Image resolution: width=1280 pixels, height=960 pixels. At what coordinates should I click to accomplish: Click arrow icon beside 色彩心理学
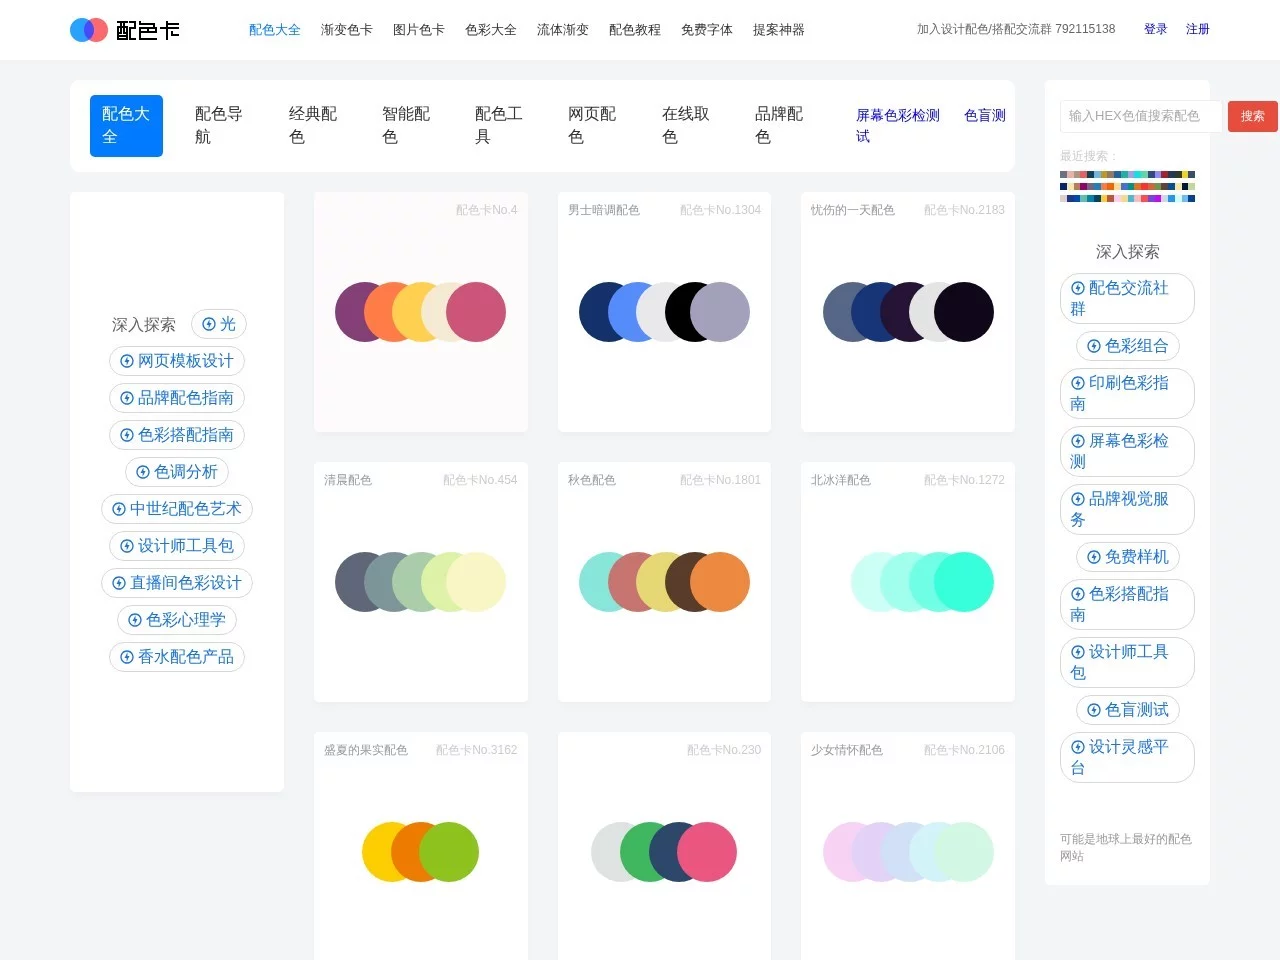(135, 620)
